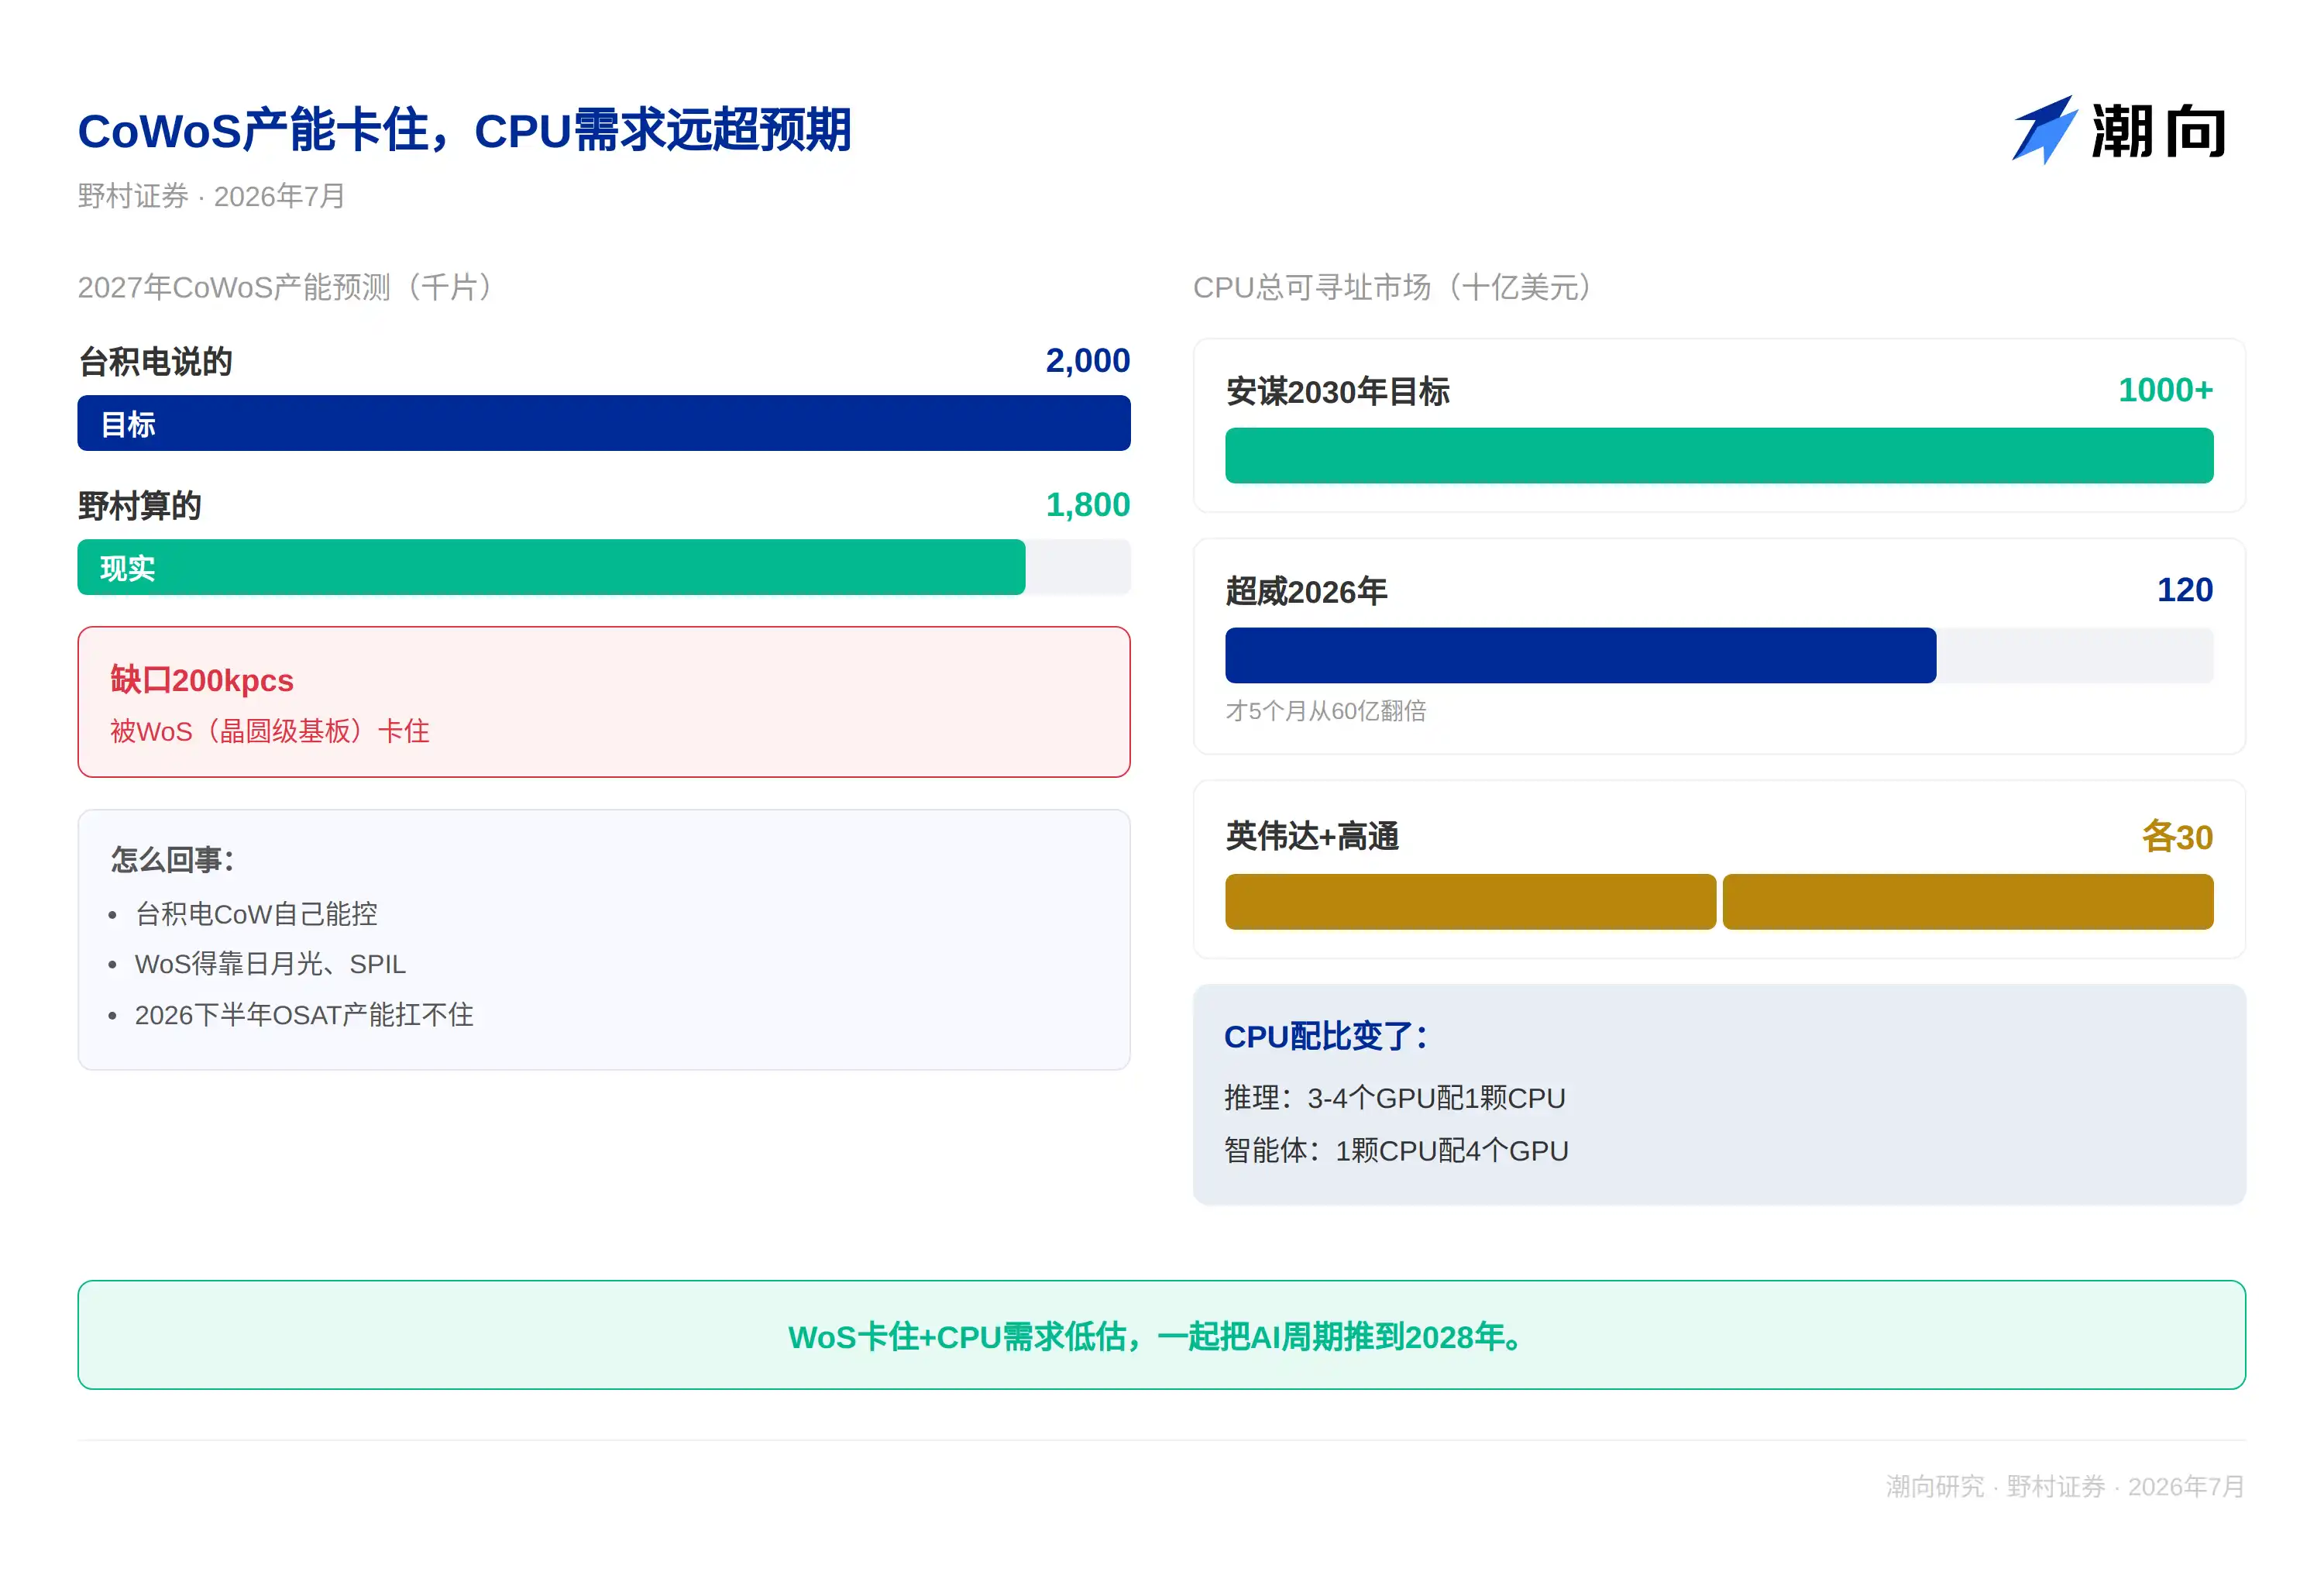Click the 潮向 brand name text
The image size is (2324, 1596).
pos(2158,131)
